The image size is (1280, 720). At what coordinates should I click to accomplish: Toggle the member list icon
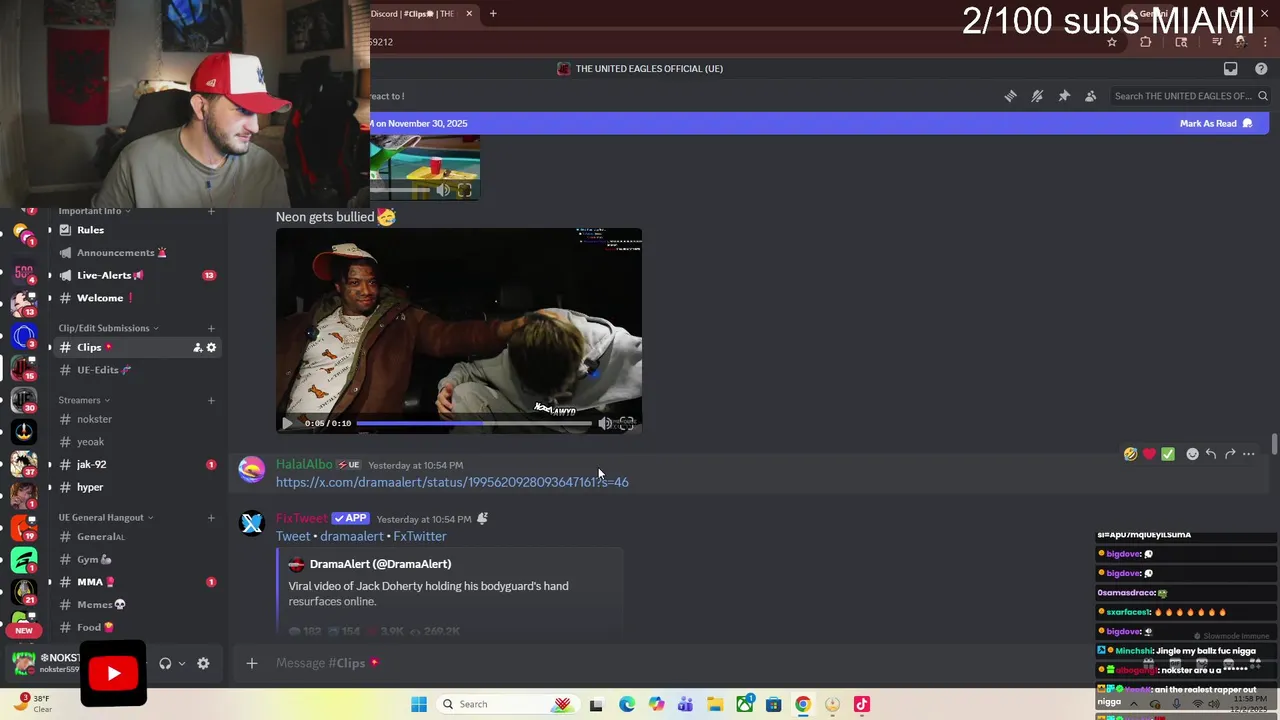tap(1091, 96)
